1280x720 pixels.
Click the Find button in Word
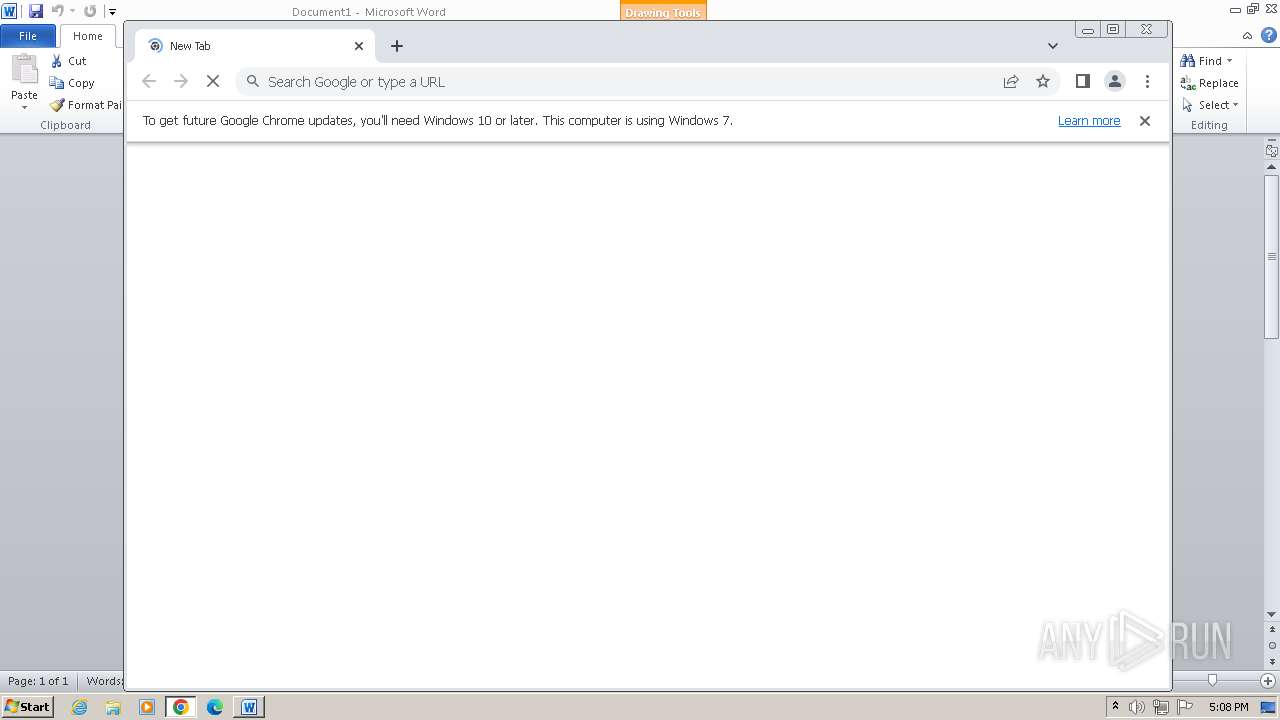[x=1201, y=61]
